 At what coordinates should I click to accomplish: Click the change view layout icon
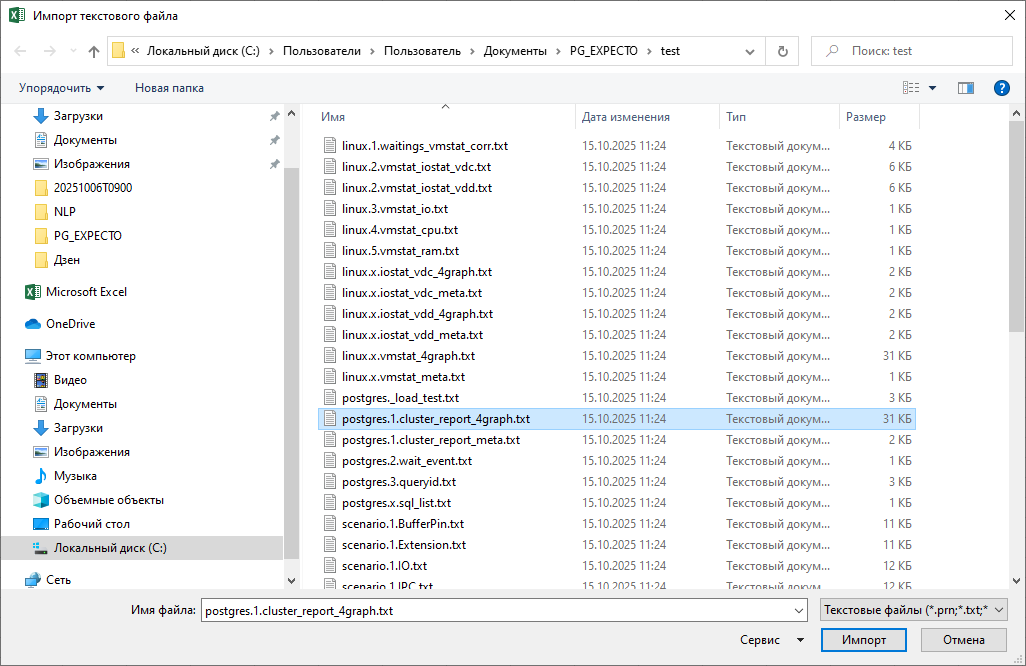point(911,88)
